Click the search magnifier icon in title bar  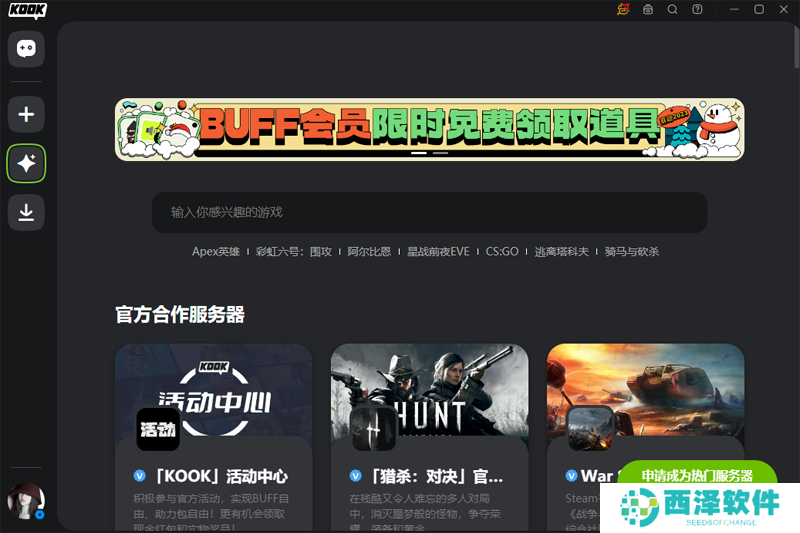click(x=672, y=9)
